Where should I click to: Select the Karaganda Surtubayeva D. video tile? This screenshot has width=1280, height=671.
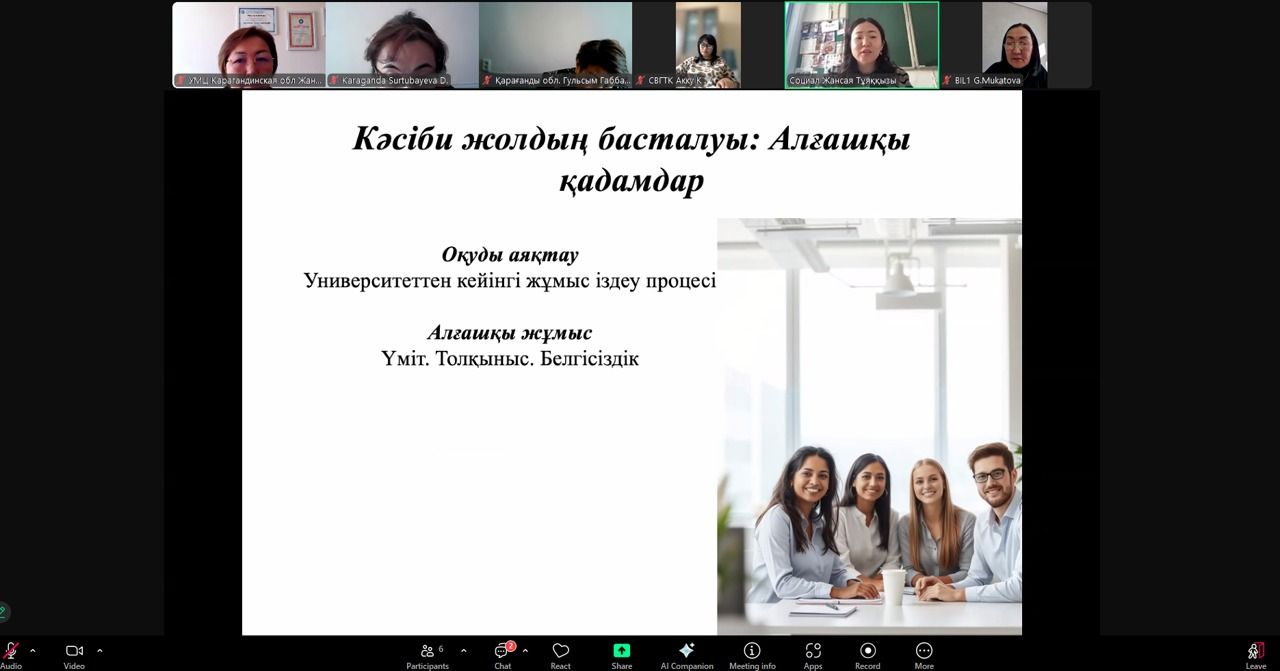tap(402, 45)
